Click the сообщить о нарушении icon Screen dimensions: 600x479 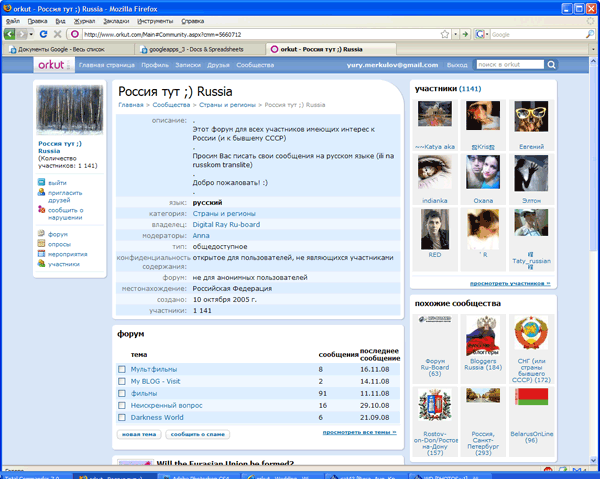(41, 209)
